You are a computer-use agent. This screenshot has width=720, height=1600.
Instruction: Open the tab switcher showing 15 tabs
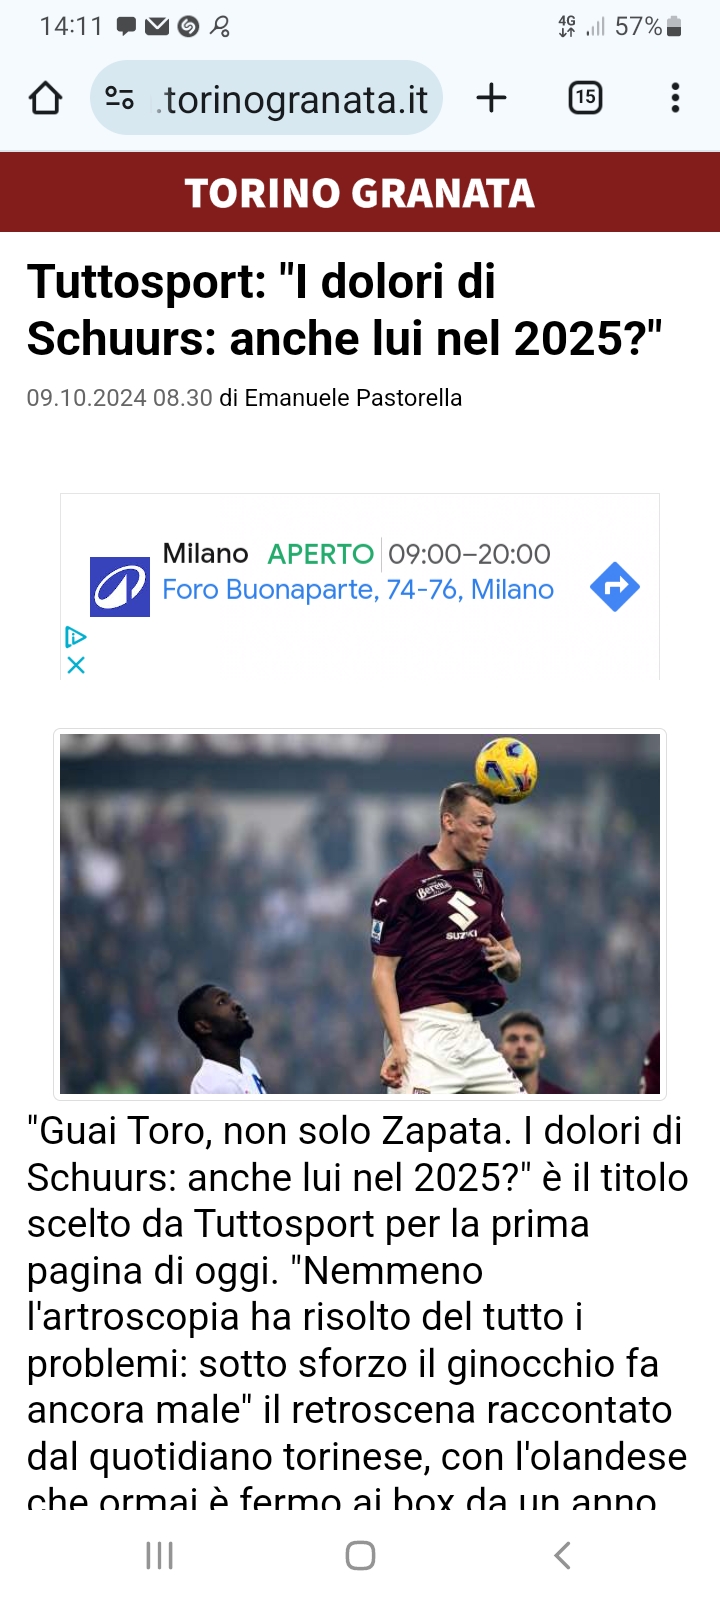pos(585,98)
